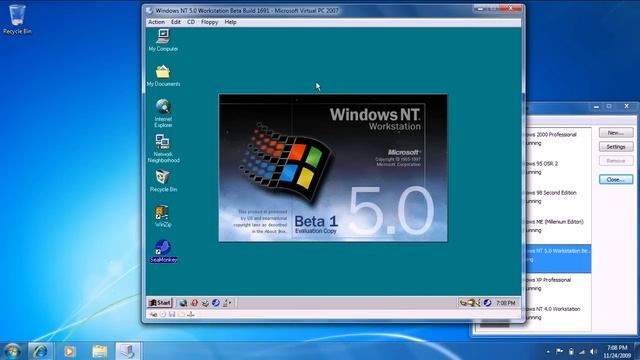Click the shared folder status icon in Virtual PC
The image size is (640, 360).
tap(181, 314)
